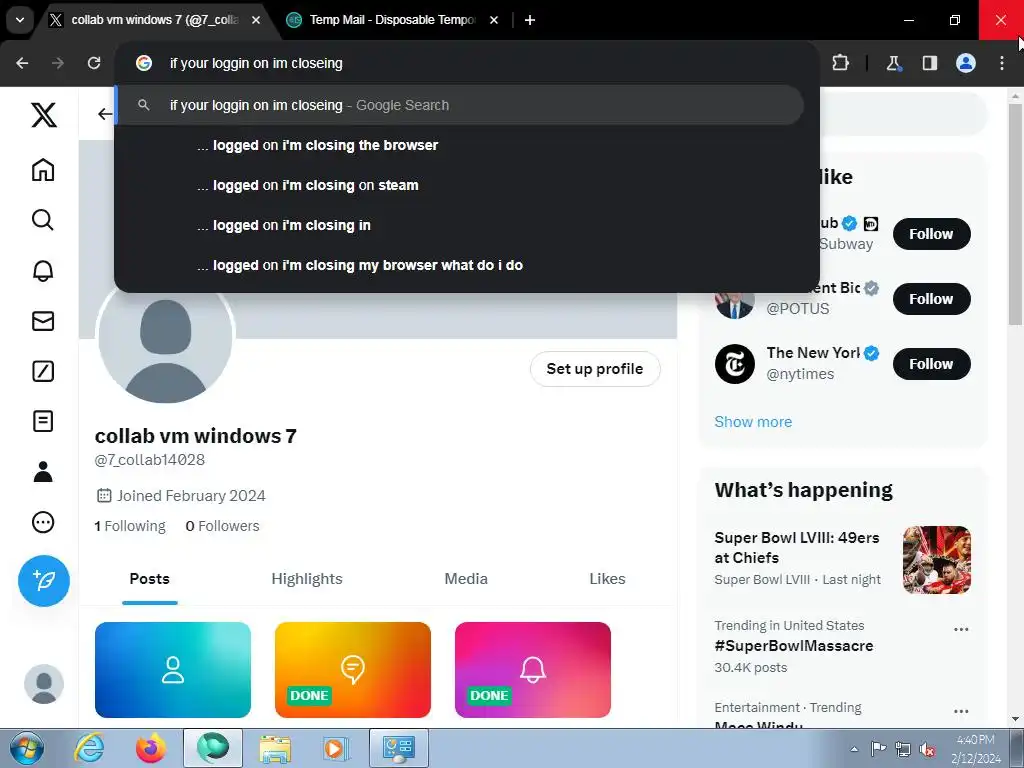Open Home in X sidebar

pos(43,170)
